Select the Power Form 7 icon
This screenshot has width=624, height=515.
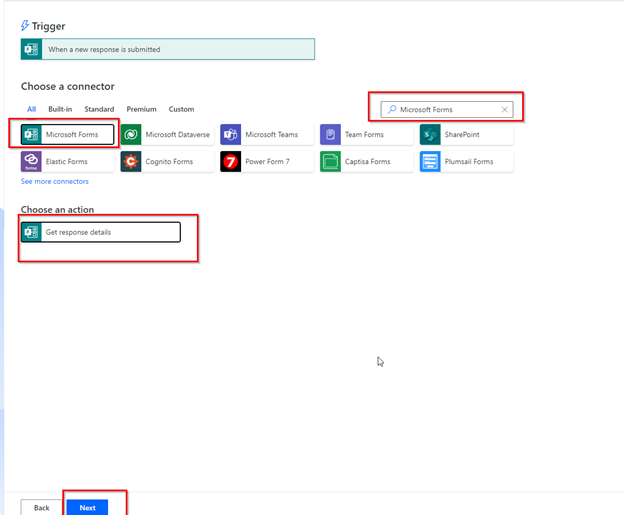coord(230,162)
